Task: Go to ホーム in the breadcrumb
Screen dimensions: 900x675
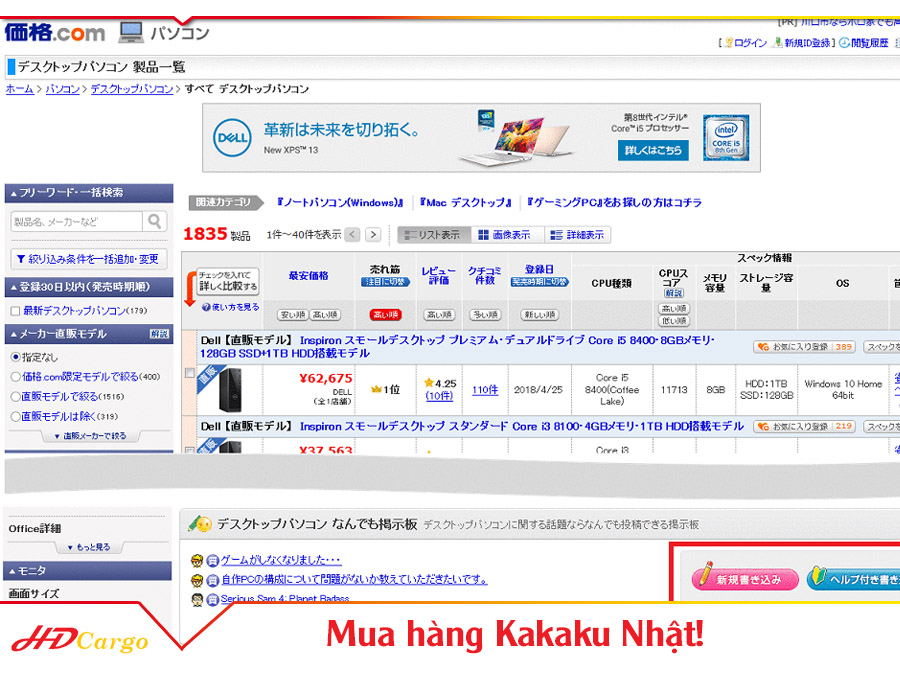Action: [20, 89]
